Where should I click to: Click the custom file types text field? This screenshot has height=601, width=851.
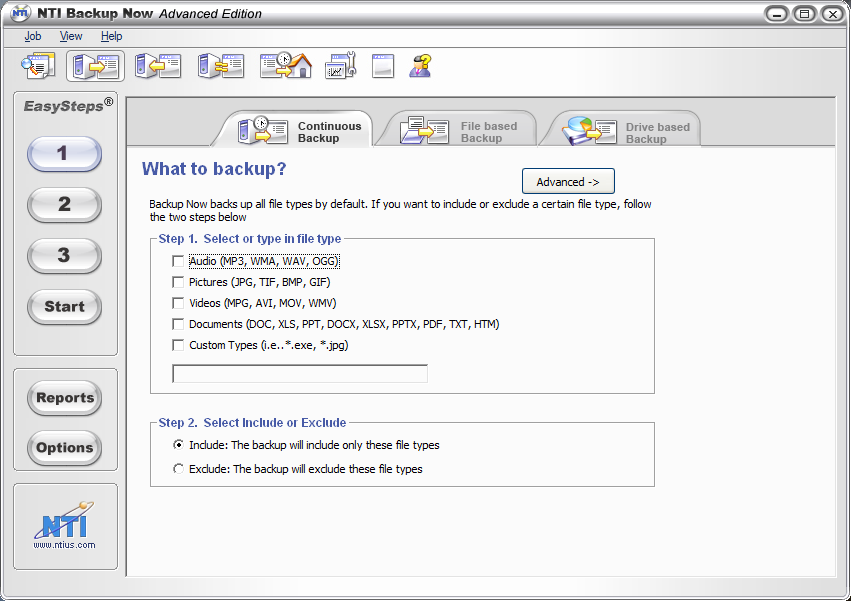(x=300, y=374)
